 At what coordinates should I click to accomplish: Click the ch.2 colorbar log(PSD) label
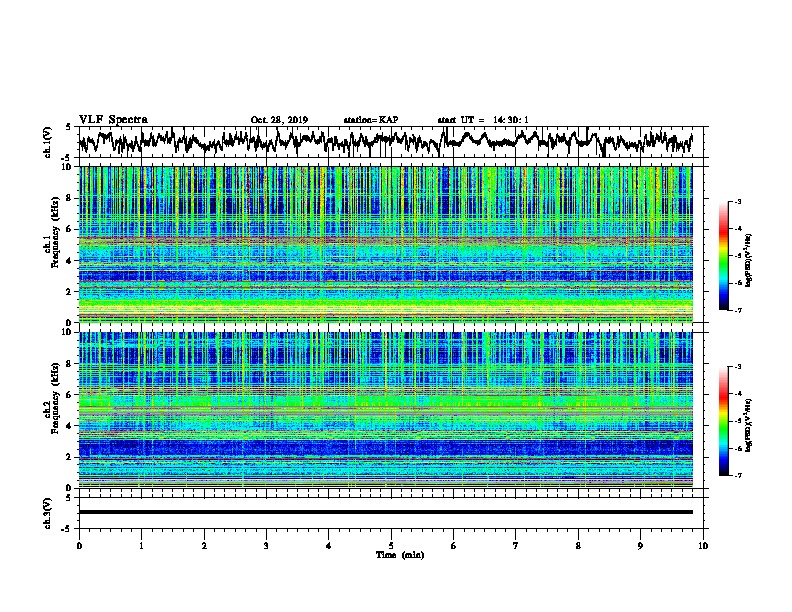[x=749, y=424]
